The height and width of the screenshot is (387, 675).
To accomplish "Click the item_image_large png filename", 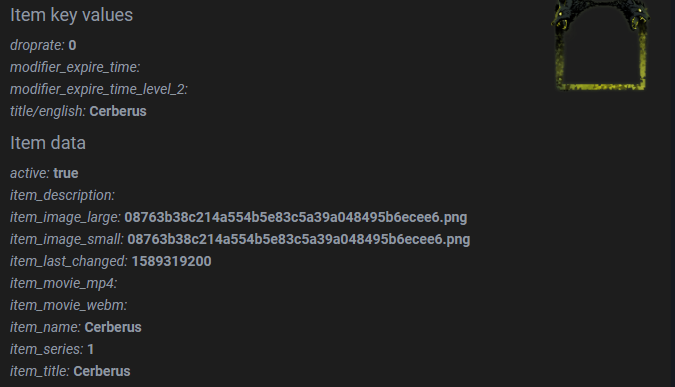I will click(x=296, y=217).
